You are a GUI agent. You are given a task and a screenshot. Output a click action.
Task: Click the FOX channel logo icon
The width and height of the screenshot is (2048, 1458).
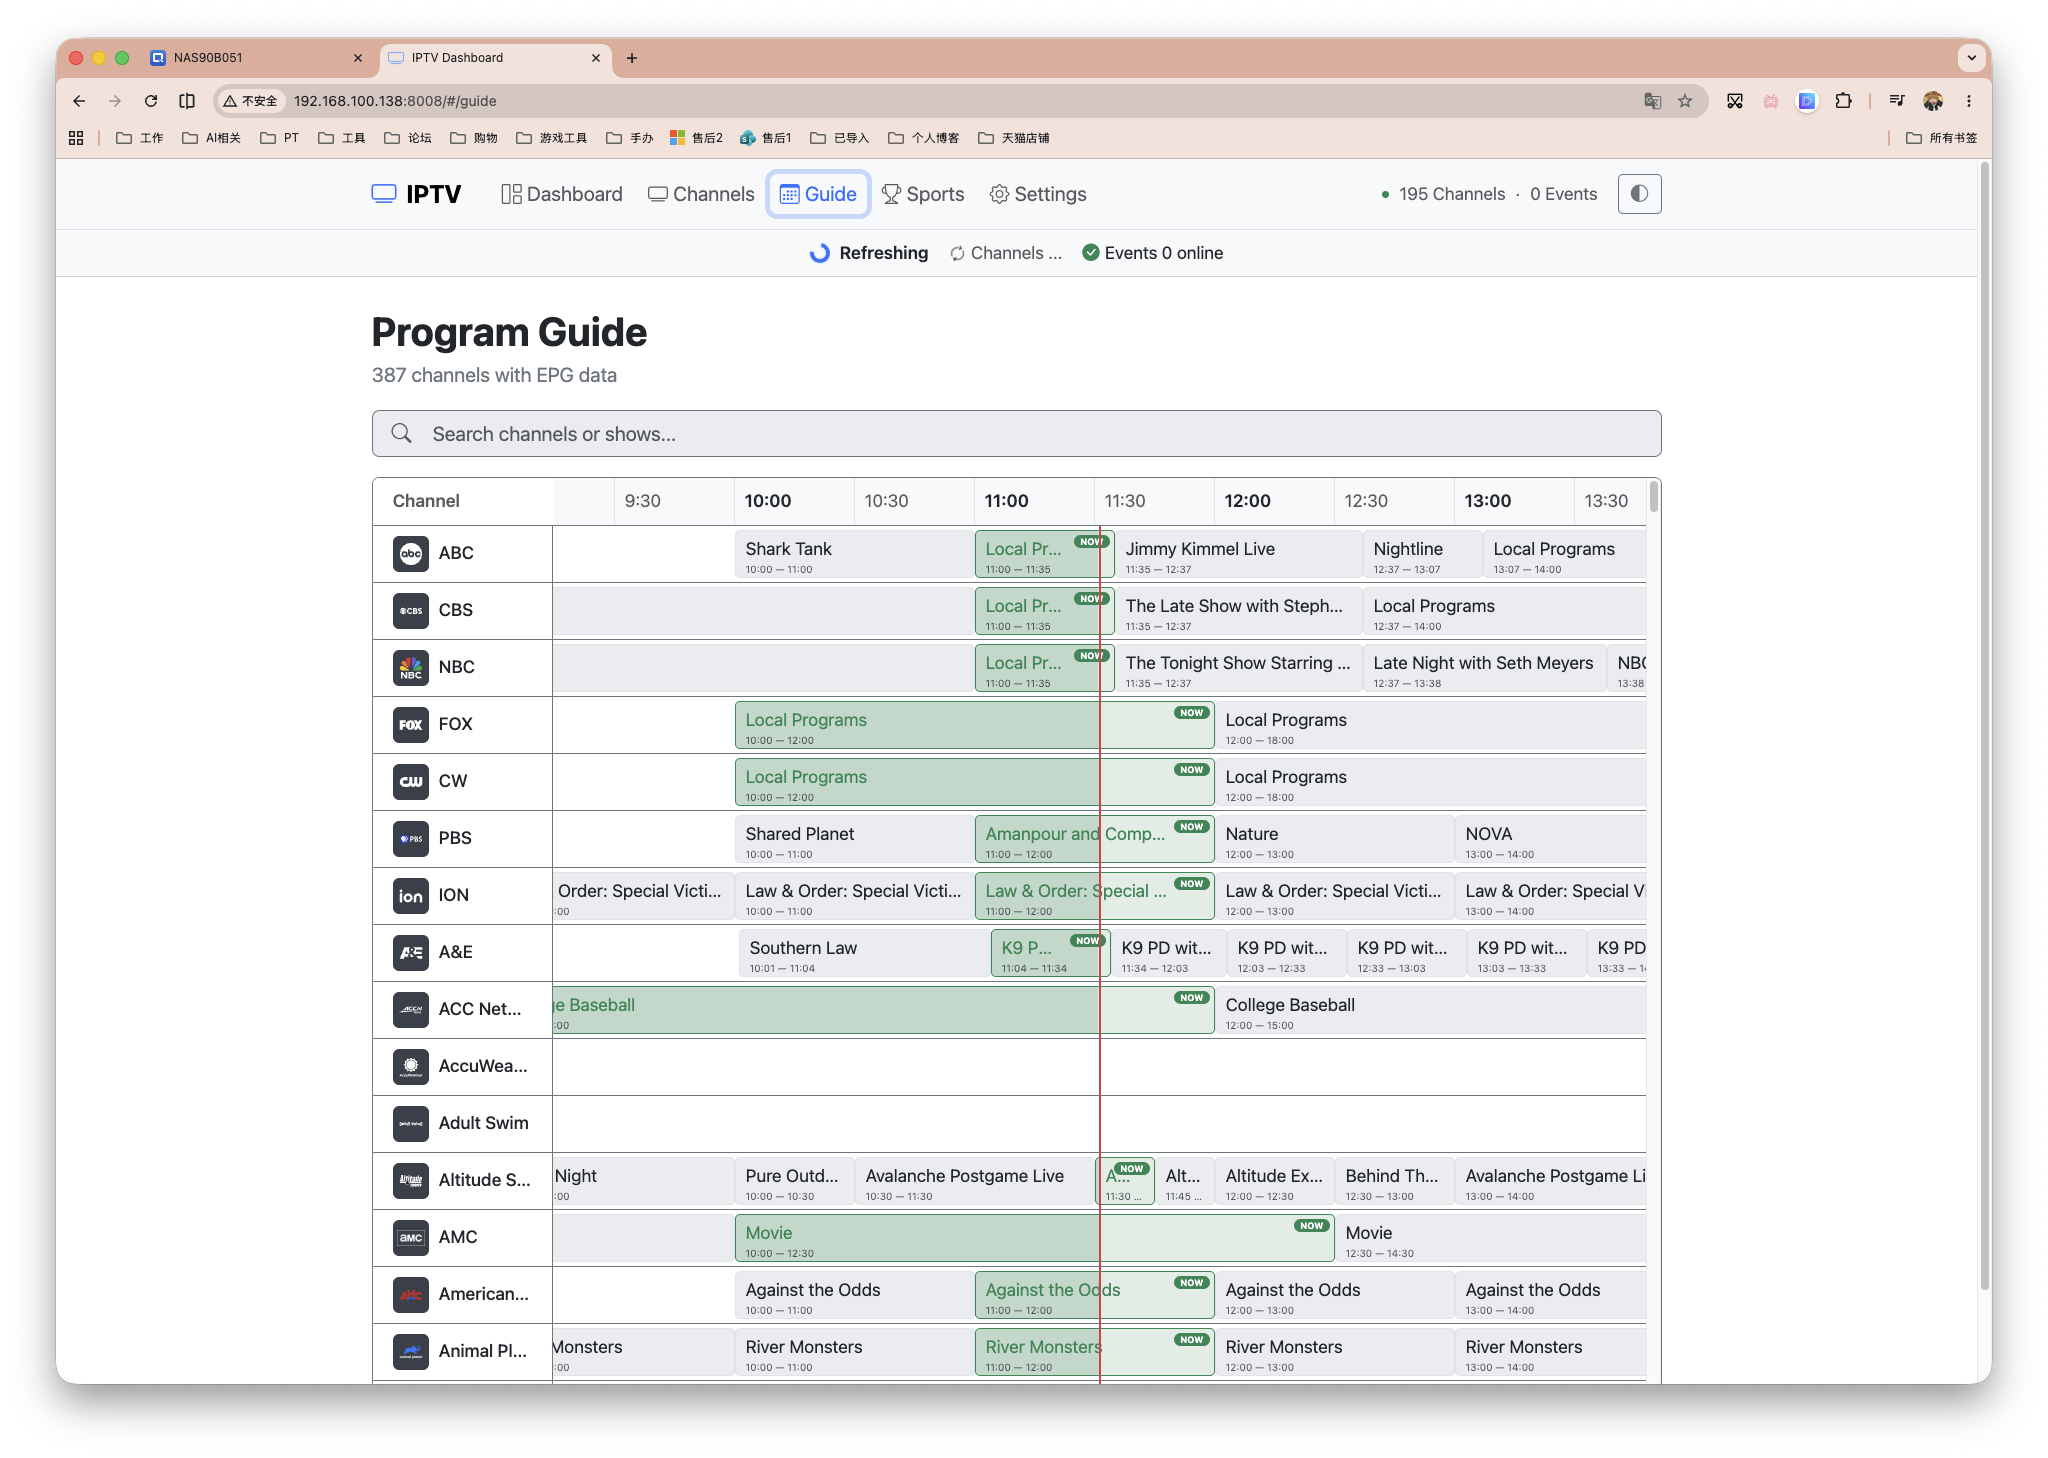click(411, 725)
